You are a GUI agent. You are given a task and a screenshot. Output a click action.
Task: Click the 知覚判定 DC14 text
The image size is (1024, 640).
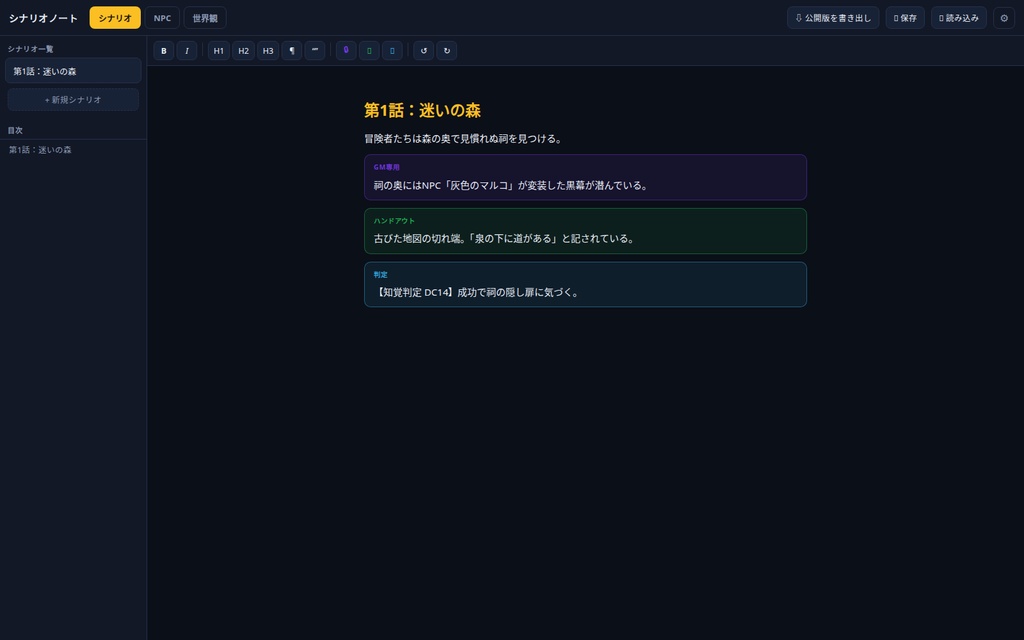[x=477, y=293]
